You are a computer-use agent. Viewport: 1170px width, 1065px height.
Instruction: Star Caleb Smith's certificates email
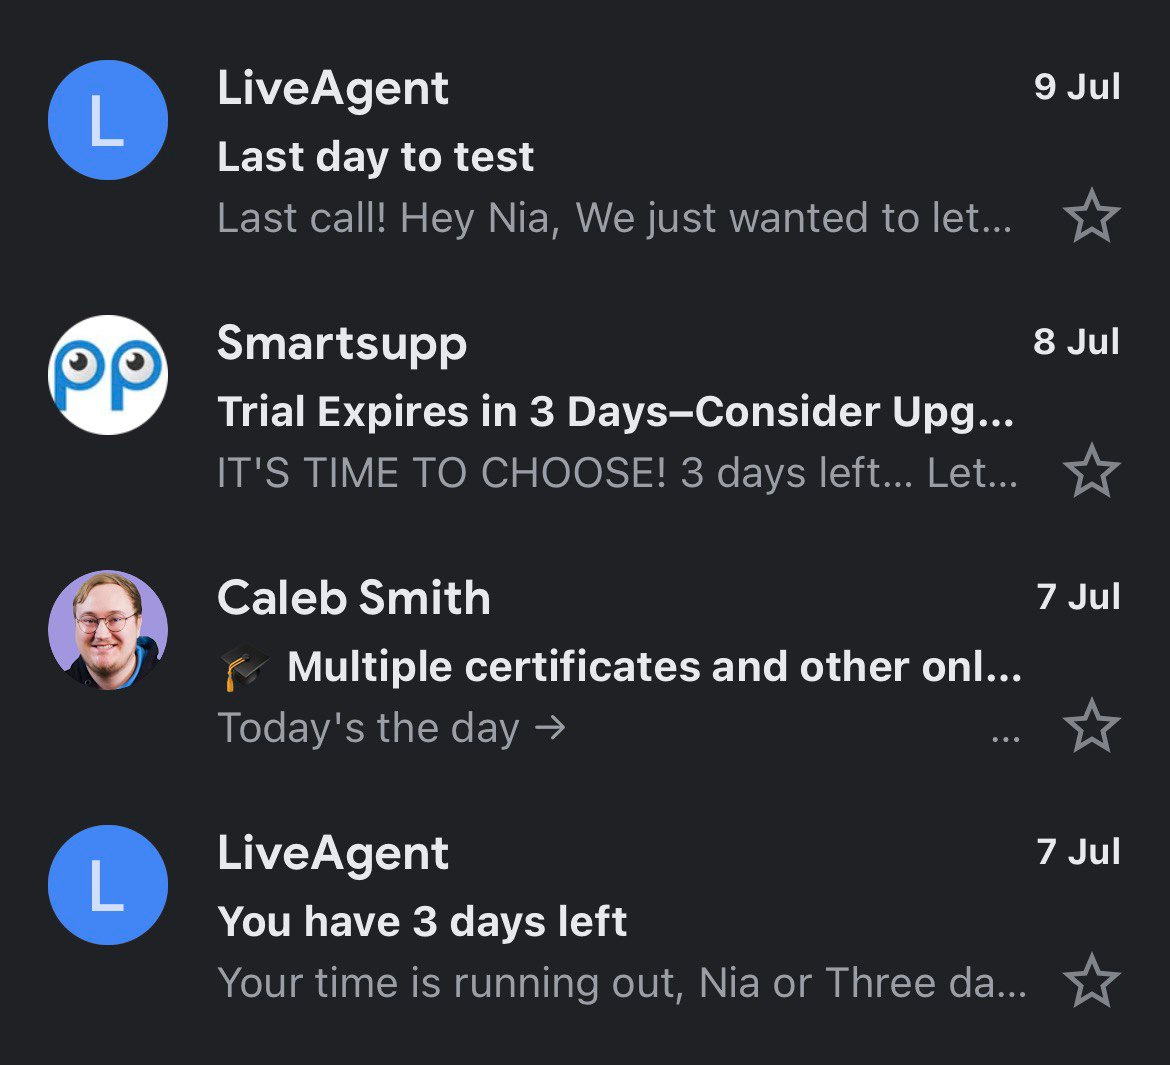1091,727
